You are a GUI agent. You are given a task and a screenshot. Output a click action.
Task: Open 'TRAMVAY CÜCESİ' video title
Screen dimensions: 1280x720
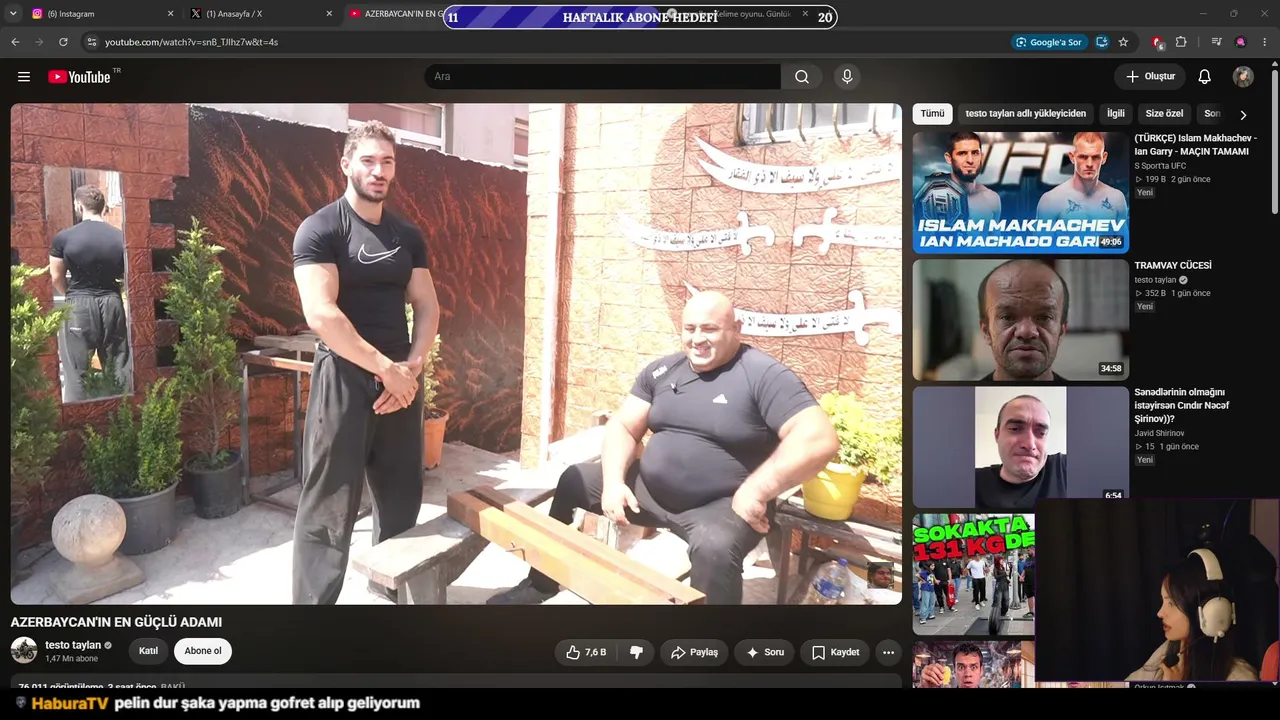1173,266
